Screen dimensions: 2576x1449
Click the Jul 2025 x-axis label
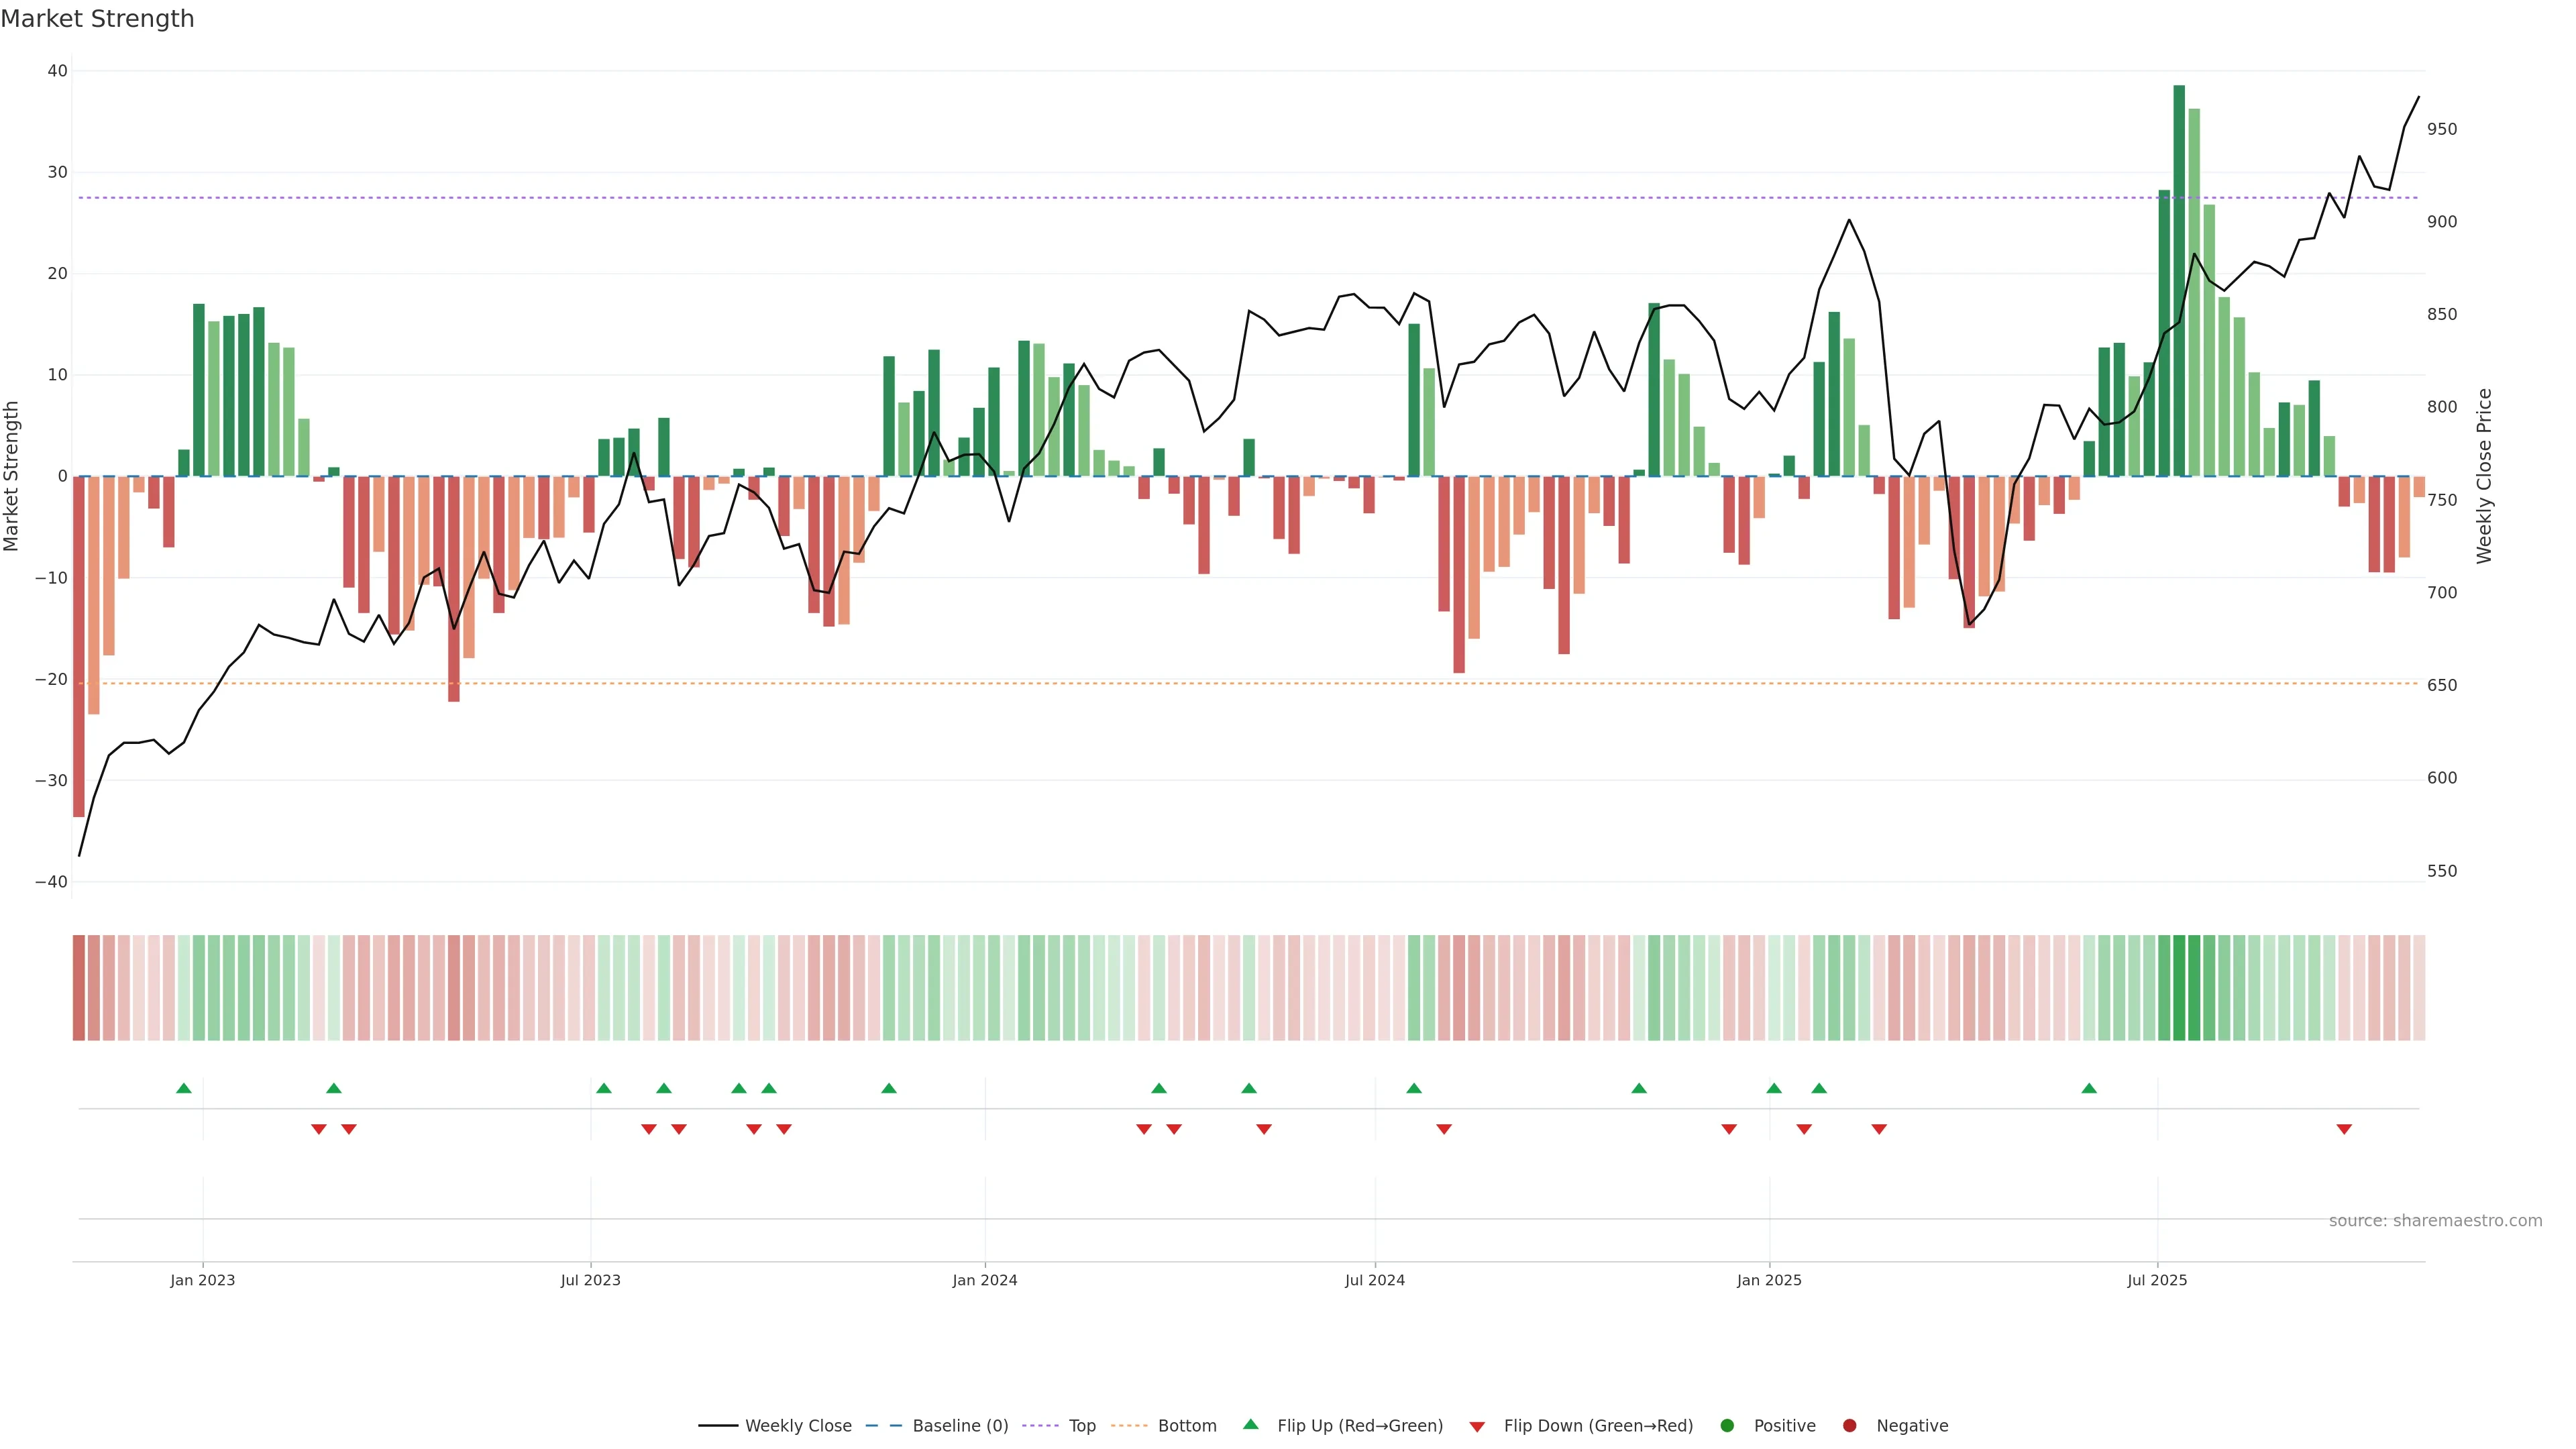(x=2157, y=1280)
